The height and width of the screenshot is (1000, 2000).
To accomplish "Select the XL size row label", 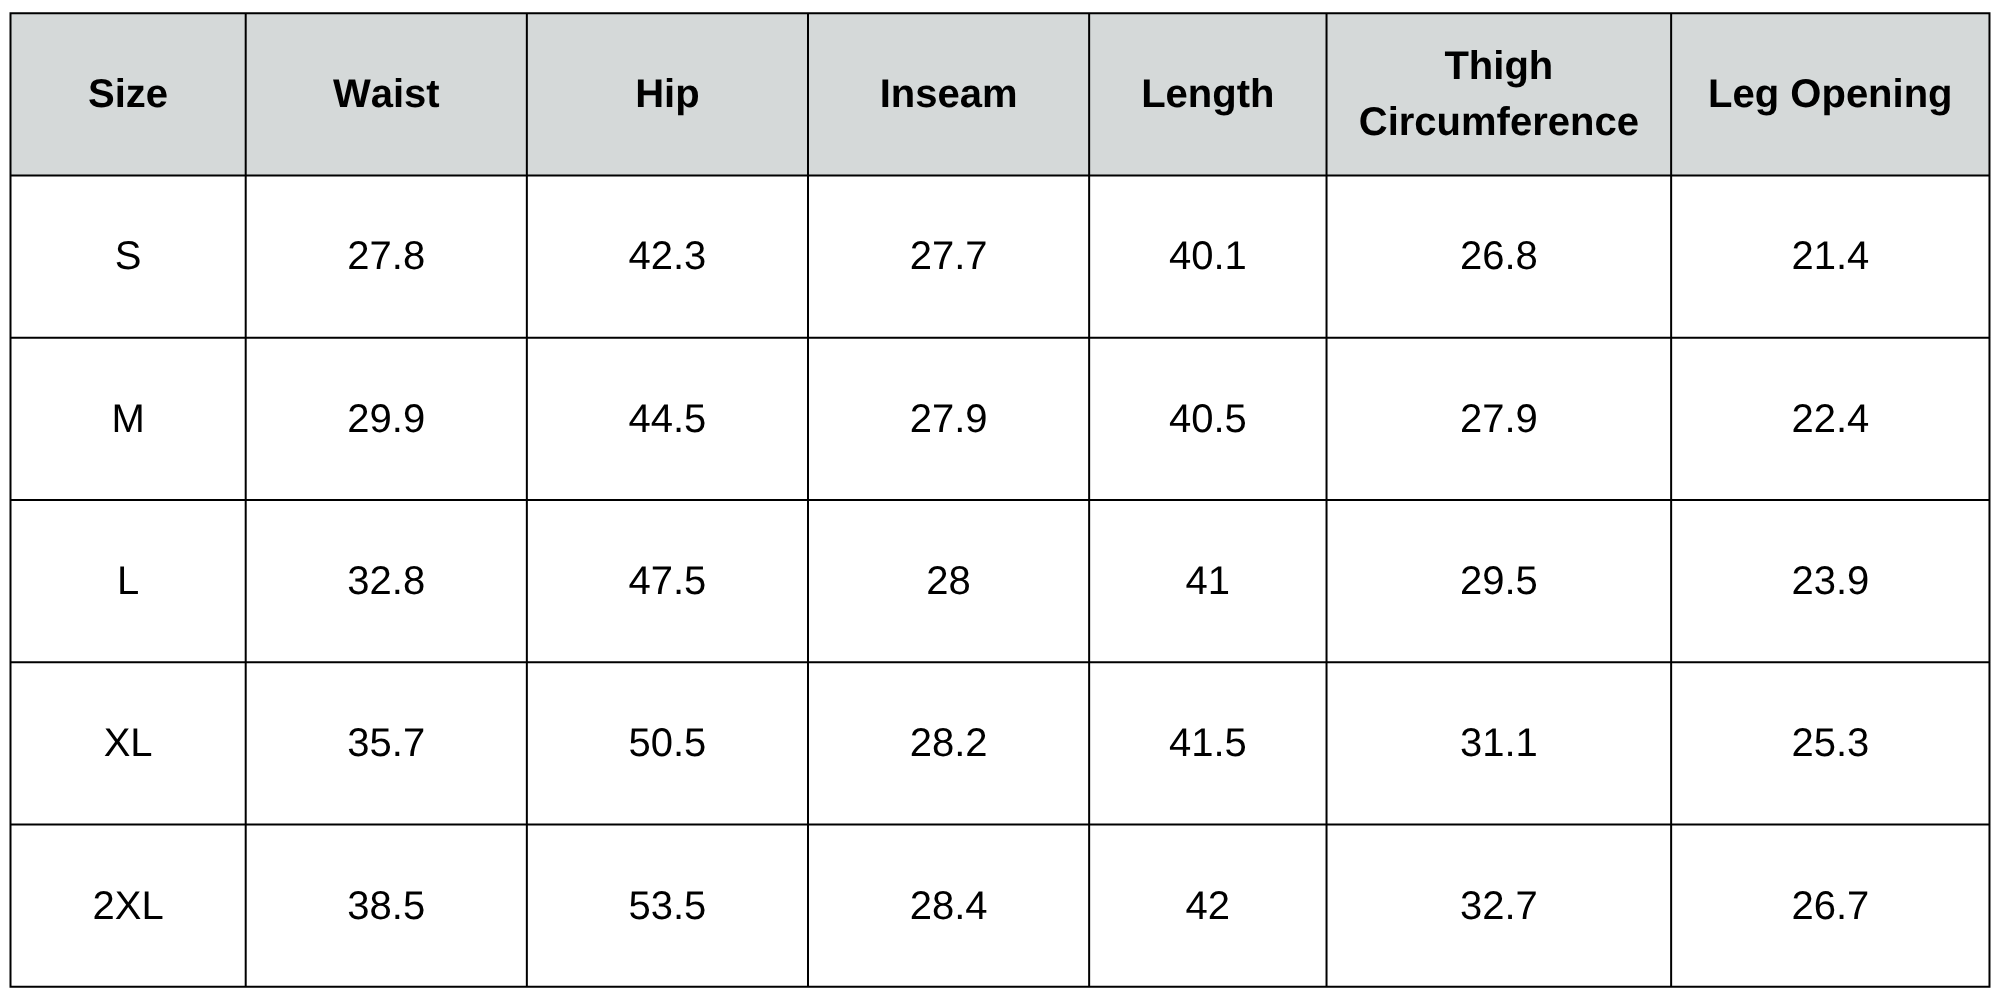I will point(128,743).
